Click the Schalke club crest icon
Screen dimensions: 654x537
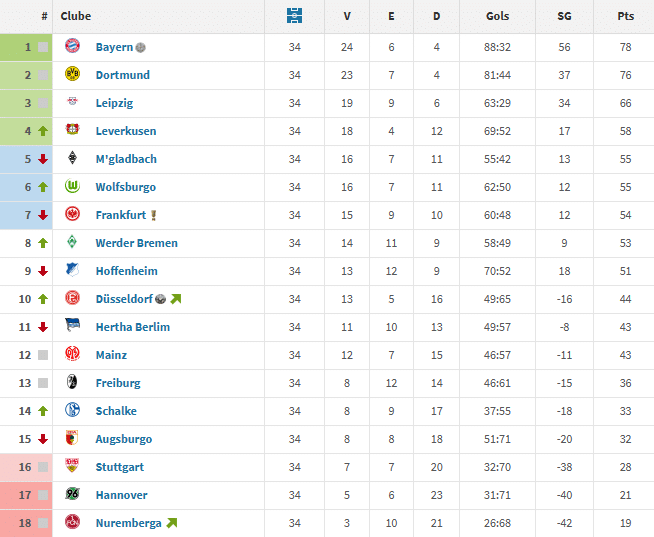click(x=72, y=411)
